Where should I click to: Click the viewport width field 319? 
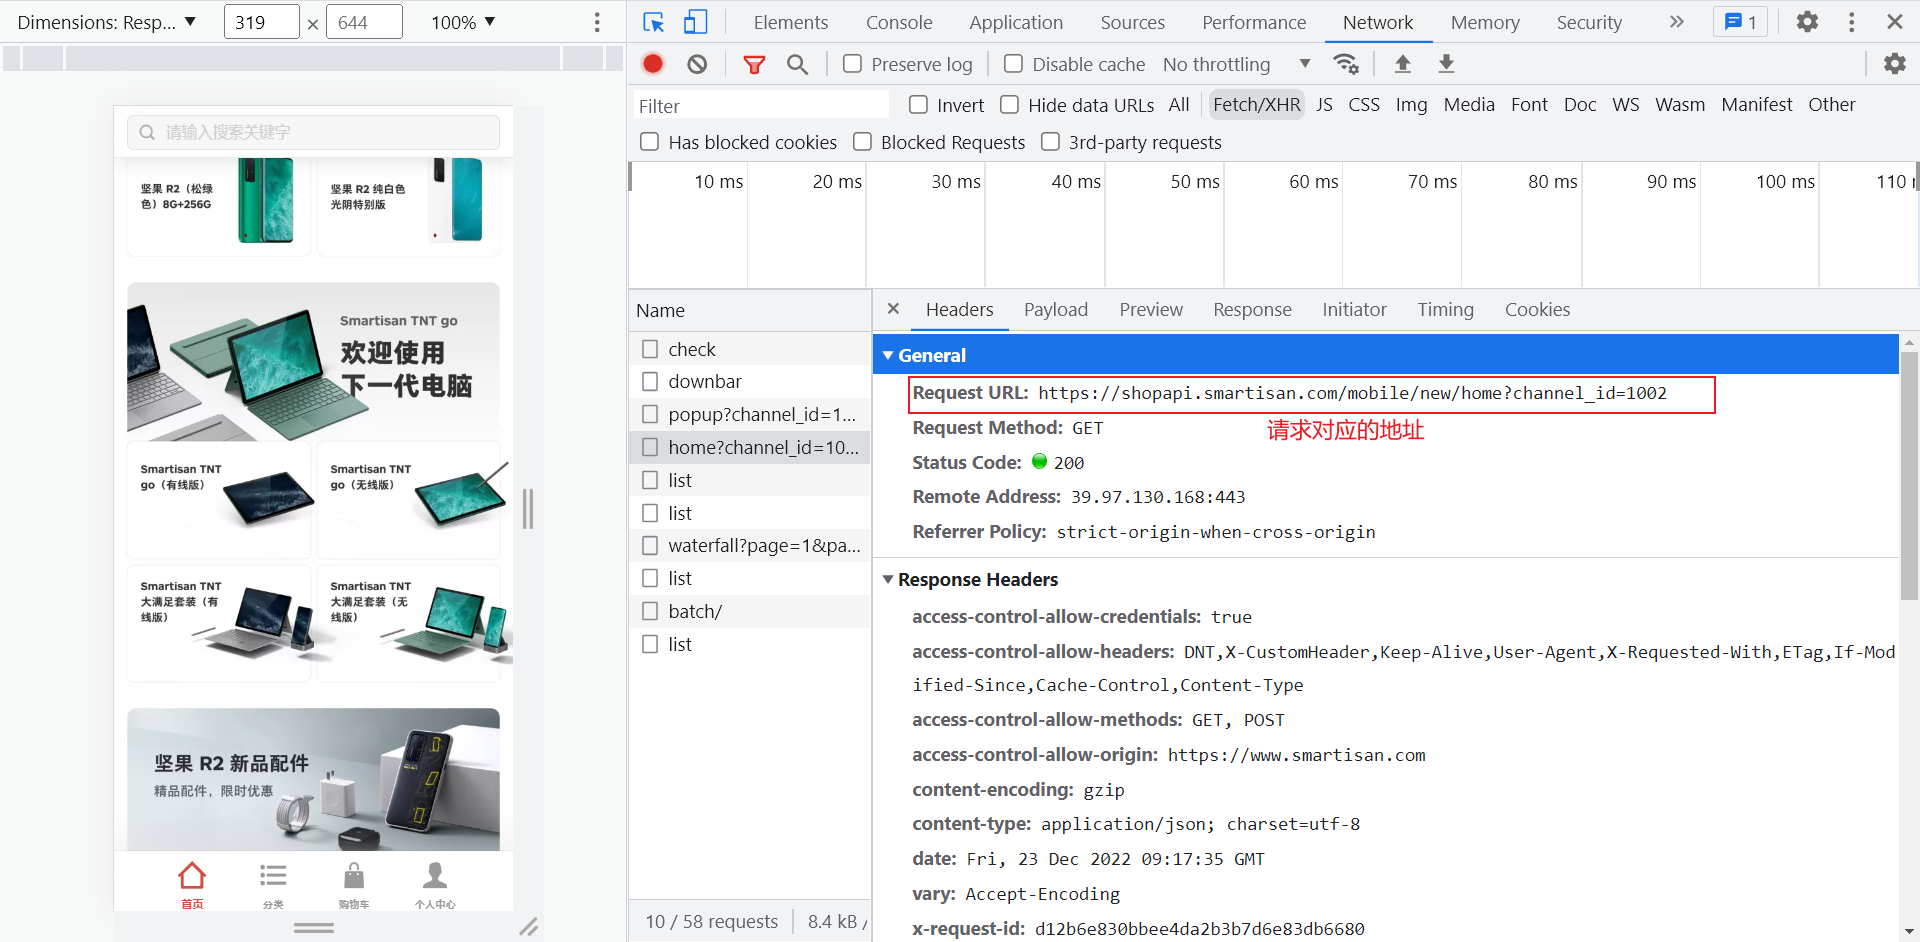tap(262, 22)
